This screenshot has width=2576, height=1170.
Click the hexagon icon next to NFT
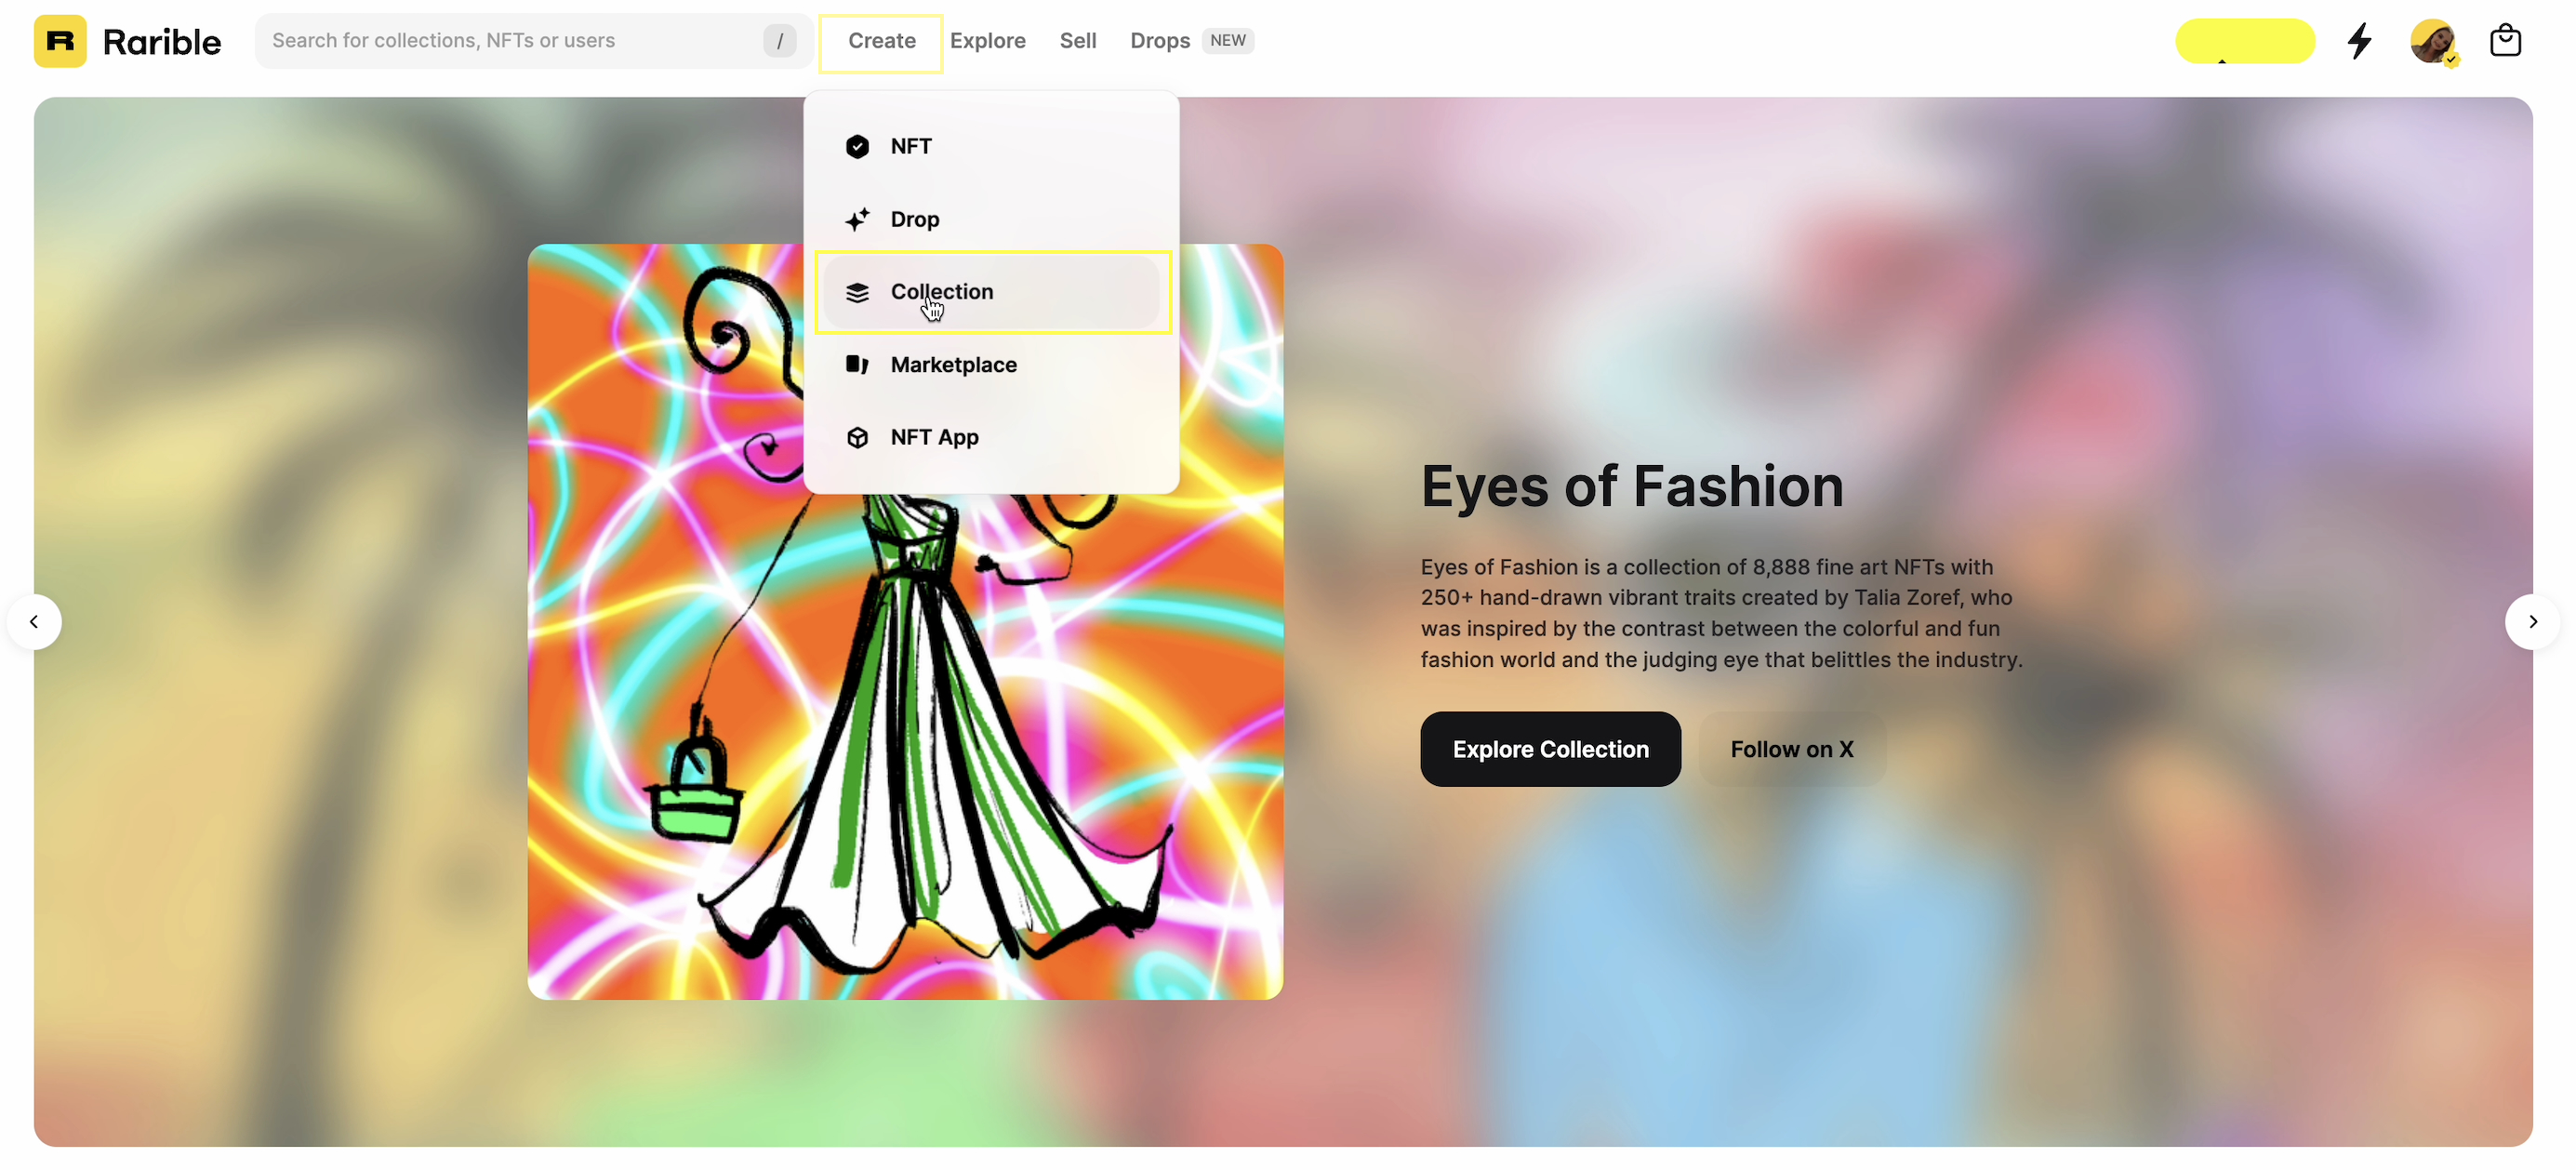click(857, 146)
